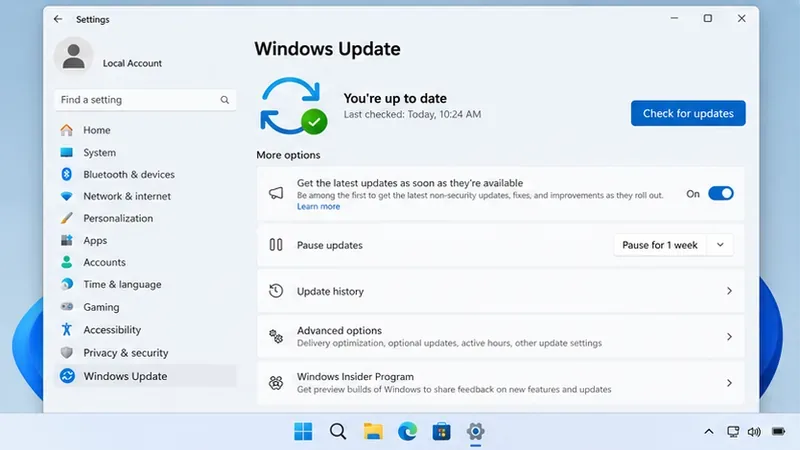Click into Find a setting search box

(145, 100)
